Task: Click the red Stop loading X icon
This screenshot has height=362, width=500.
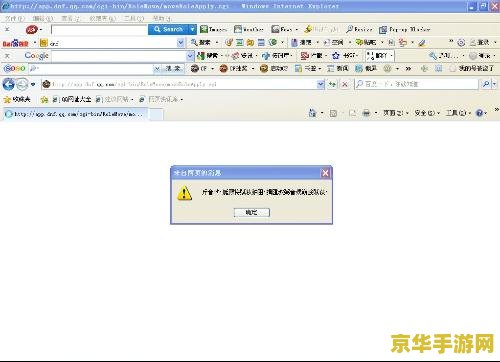Action: pyautogui.click(x=345, y=84)
